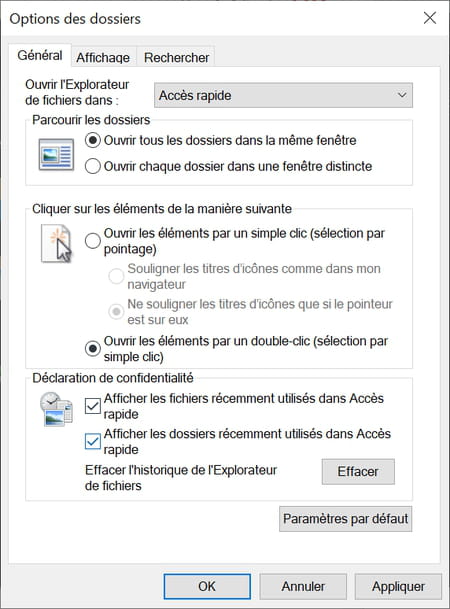Toggle 'Afficher les dossiers récemment utilisés' checkbox
Image resolution: width=450 pixels, height=609 pixels.
coord(93,442)
